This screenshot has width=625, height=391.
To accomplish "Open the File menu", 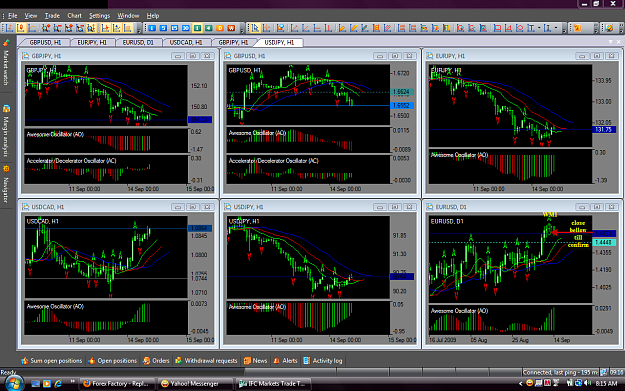I will point(13,16).
